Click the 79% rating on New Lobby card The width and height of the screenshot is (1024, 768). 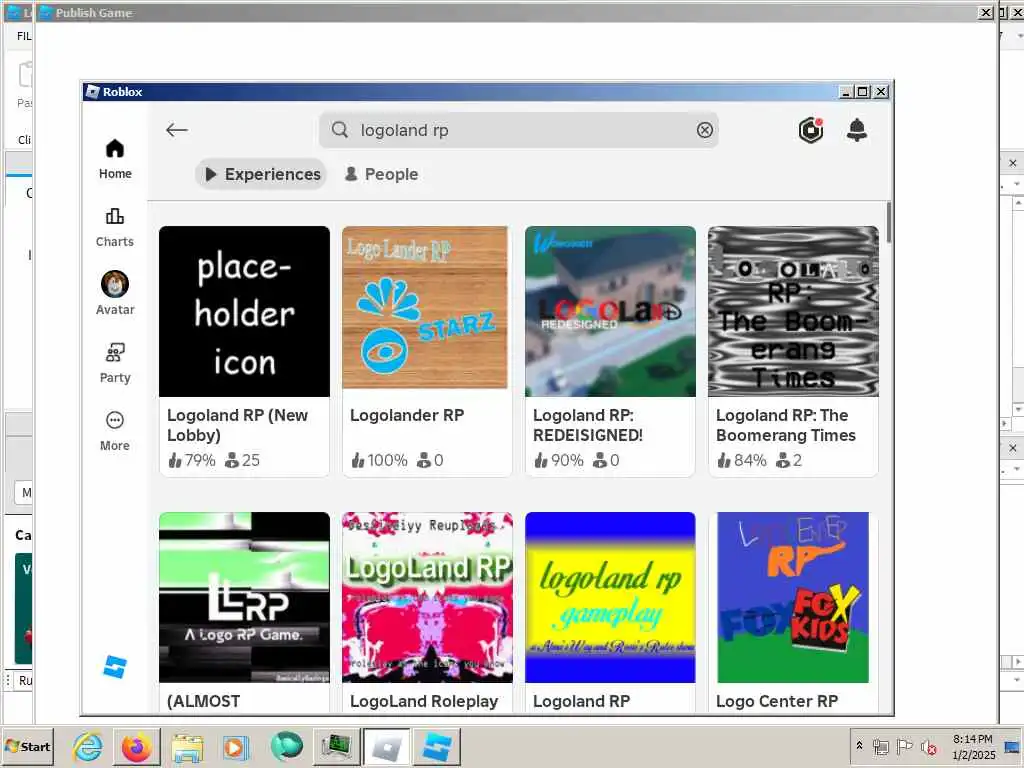coord(191,460)
